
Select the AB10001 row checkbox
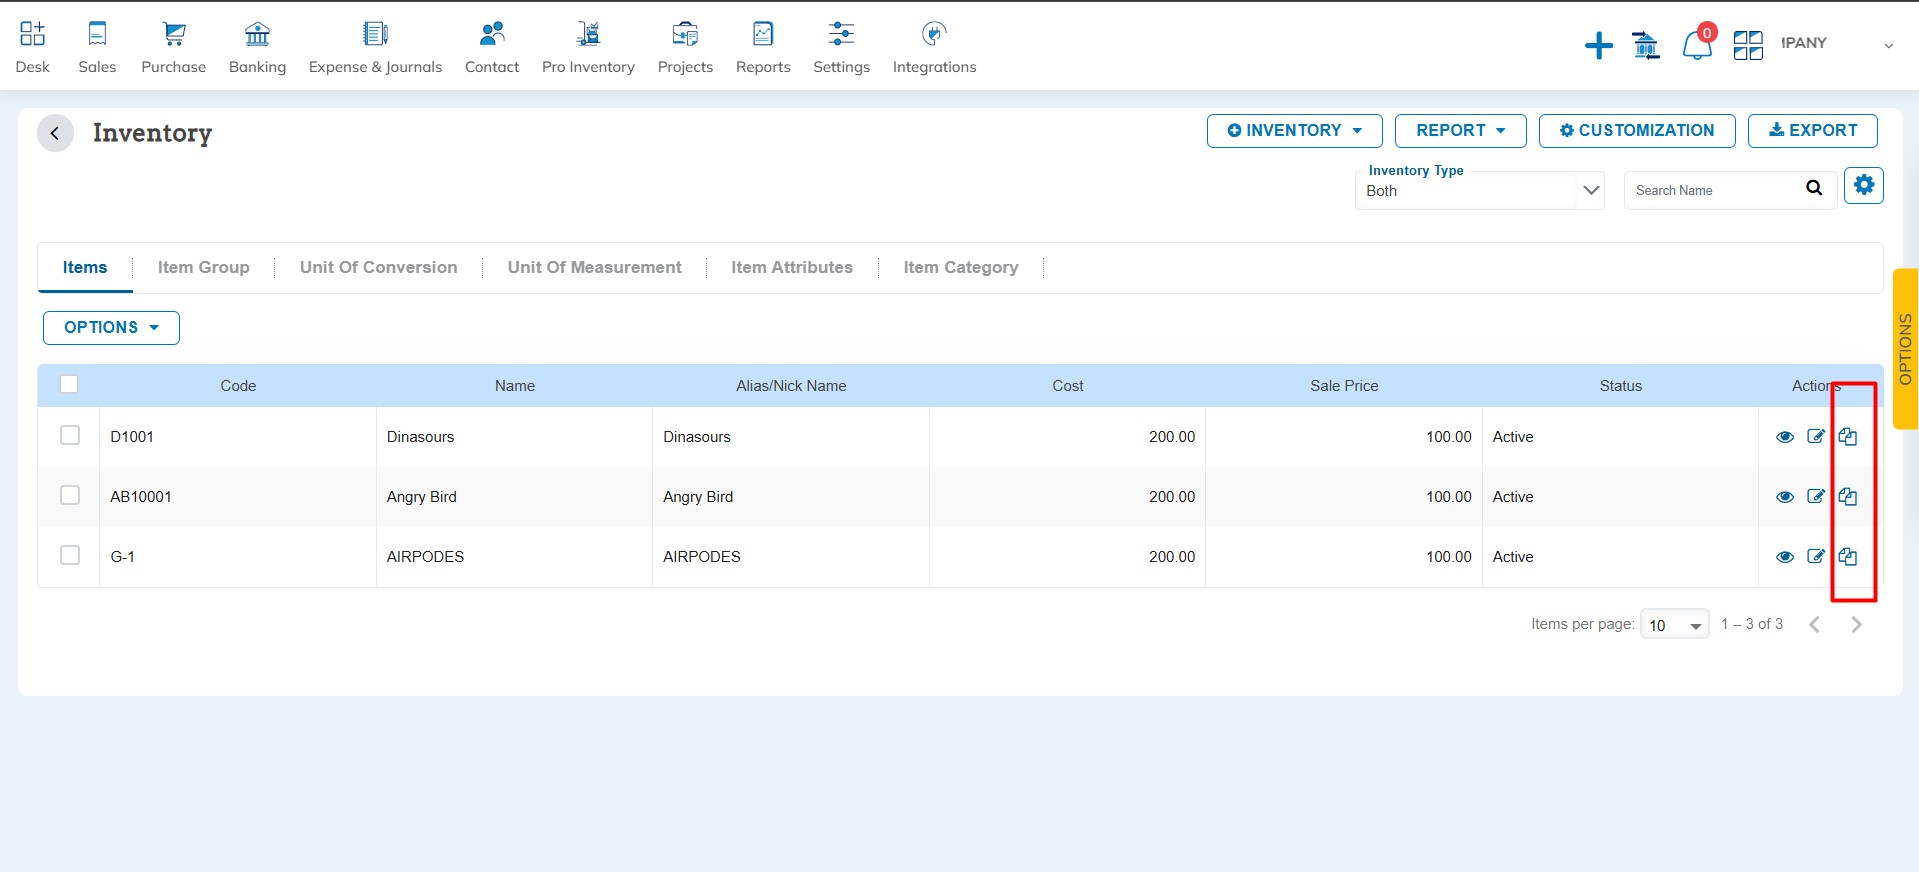tap(70, 495)
